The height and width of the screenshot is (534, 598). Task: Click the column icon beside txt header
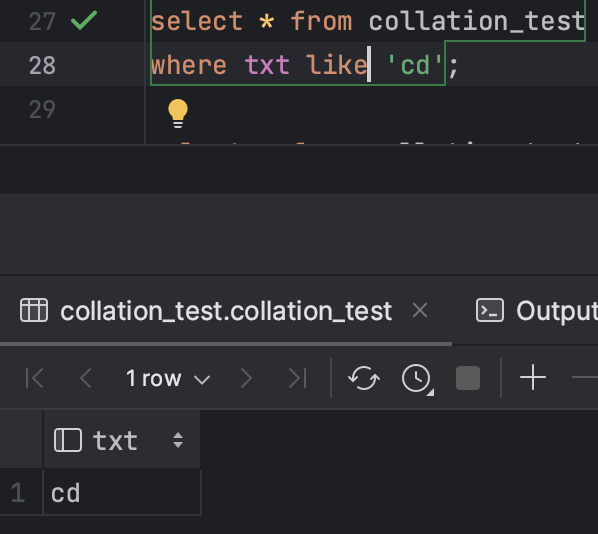[68, 440]
